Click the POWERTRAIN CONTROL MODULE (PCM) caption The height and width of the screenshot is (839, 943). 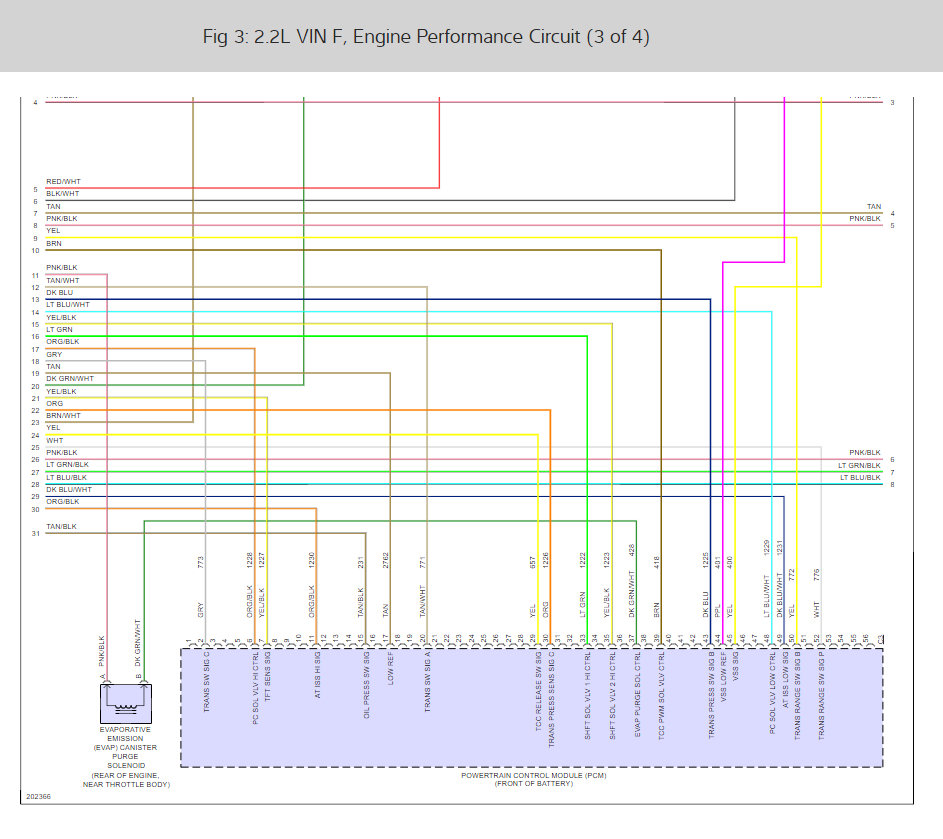coord(534,775)
